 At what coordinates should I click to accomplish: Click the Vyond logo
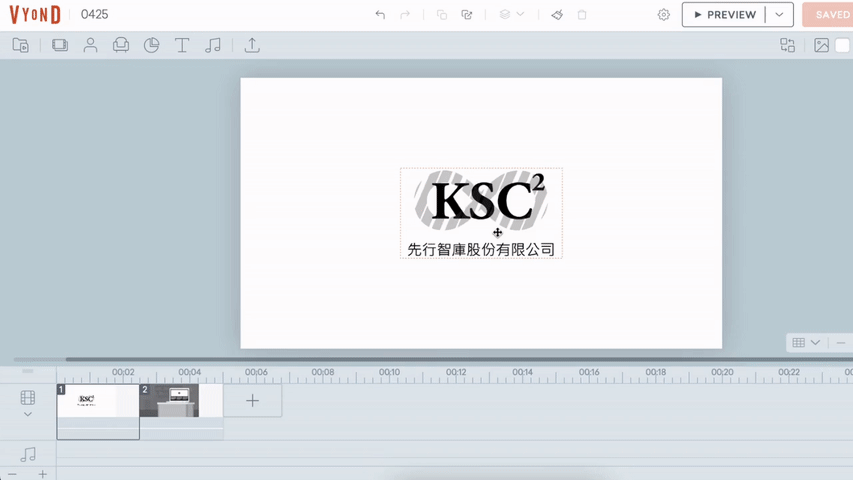click(35, 15)
